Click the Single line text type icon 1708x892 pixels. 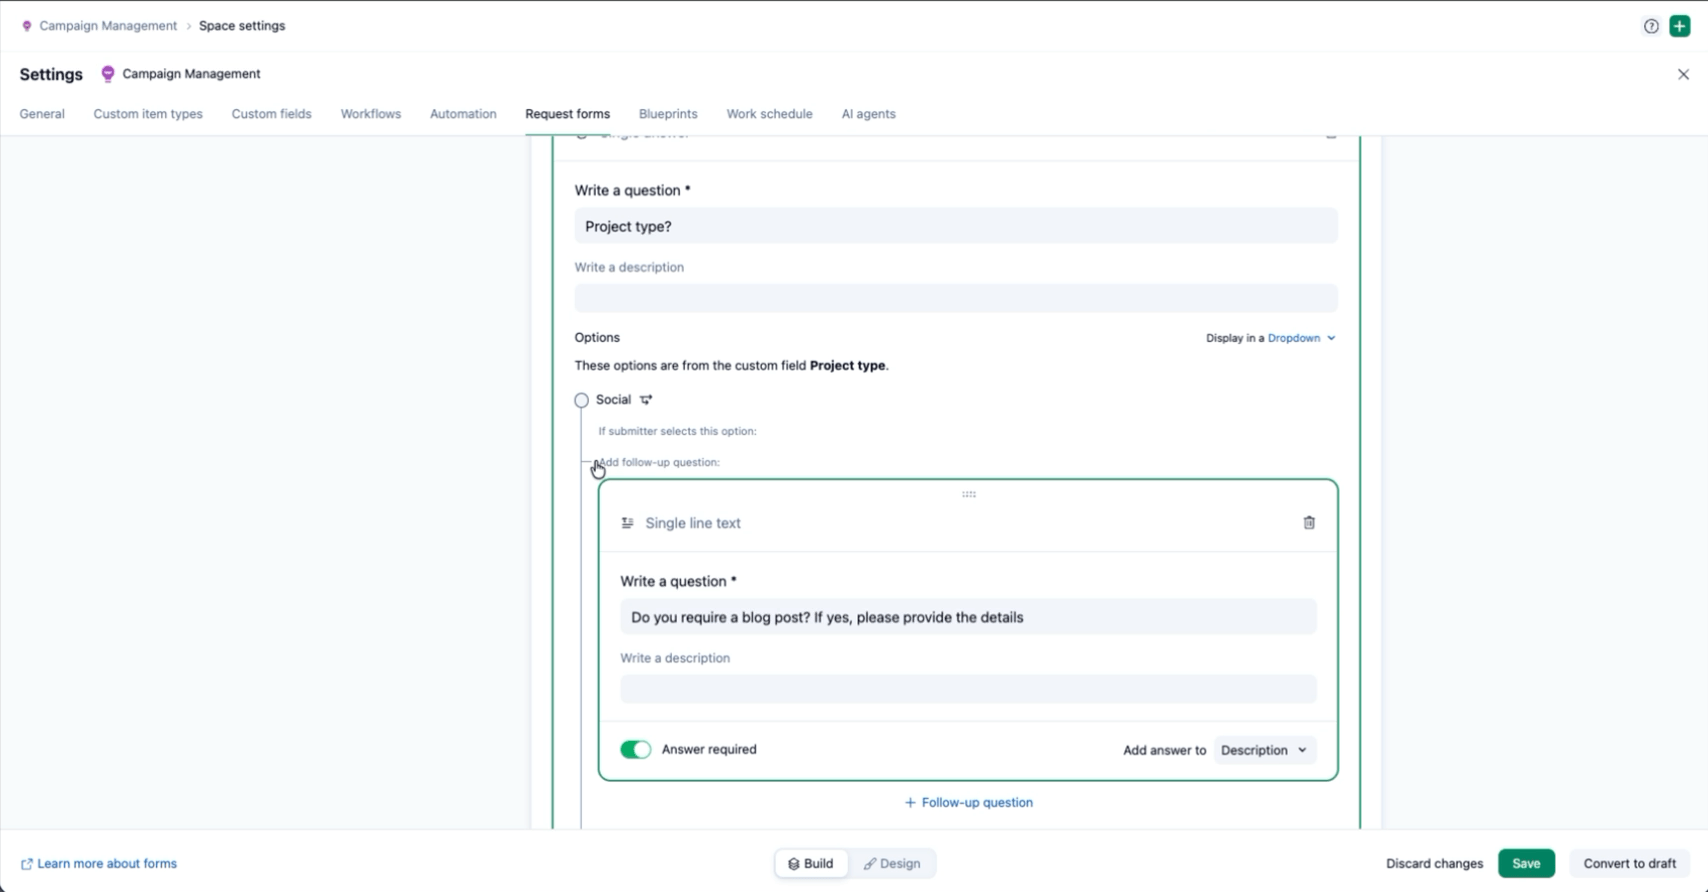(627, 523)
